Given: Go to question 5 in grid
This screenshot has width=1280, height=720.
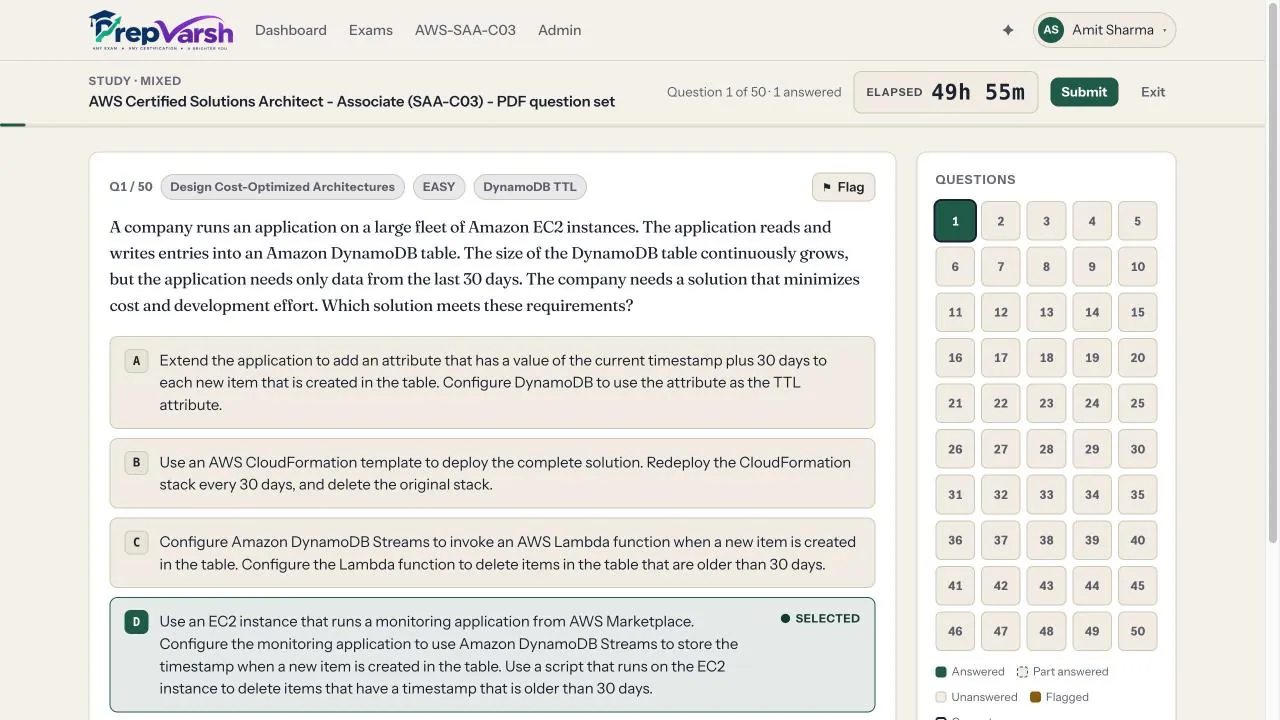Looking at the screenshot, I should pyautogui.click(x=1138, y=221).
